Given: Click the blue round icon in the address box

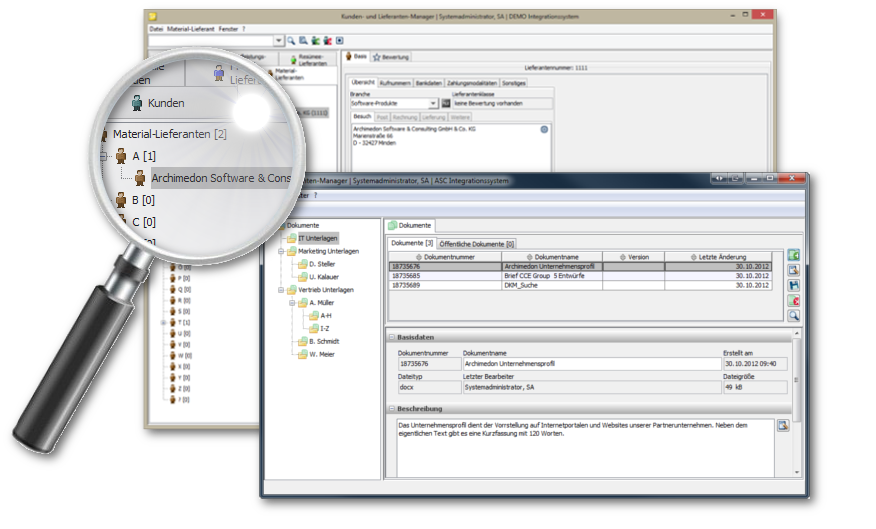Looking at the screenshot, I should point(544,129).
